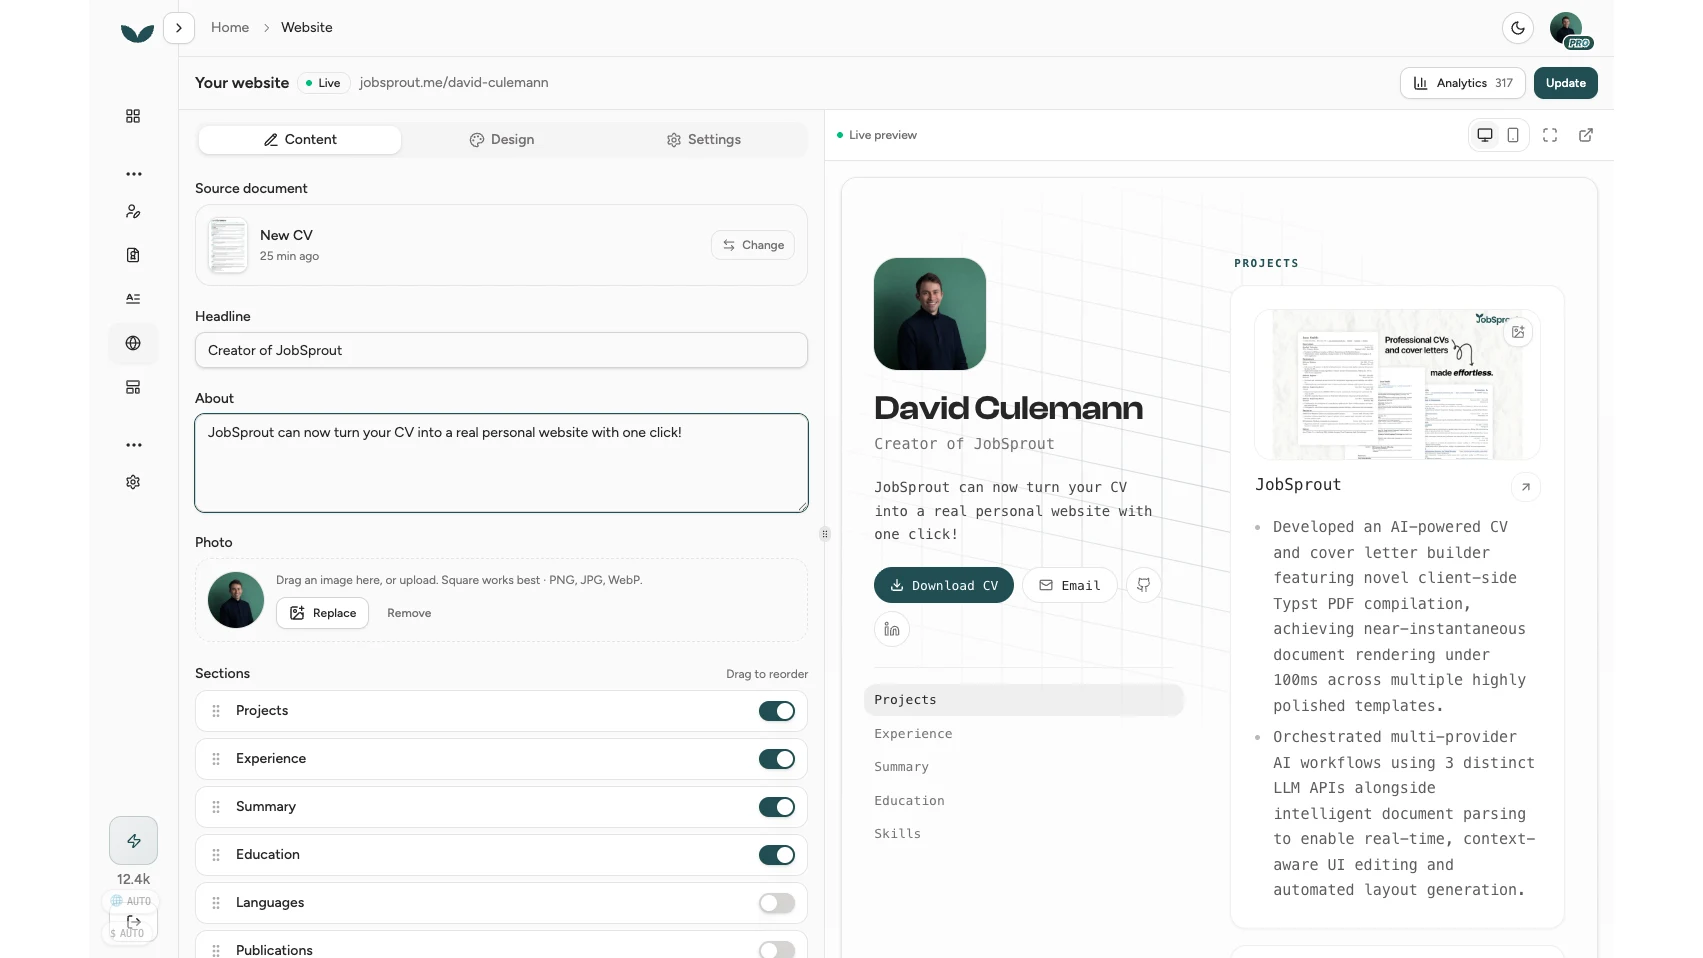Screen dimensions: 1703x958
Task: Click the Live status badge
Action: point(323,83)
